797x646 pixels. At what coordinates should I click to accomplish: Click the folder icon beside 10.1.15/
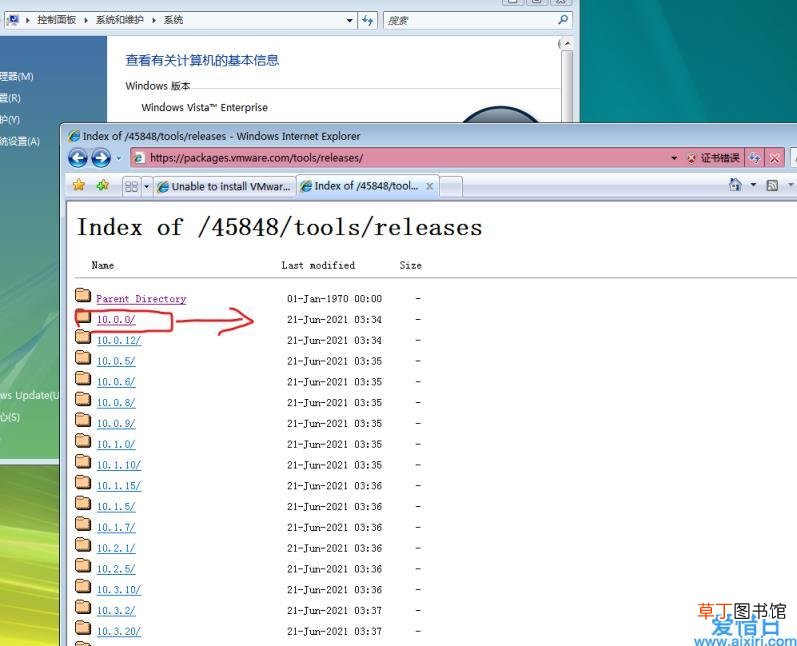point(83,482)
